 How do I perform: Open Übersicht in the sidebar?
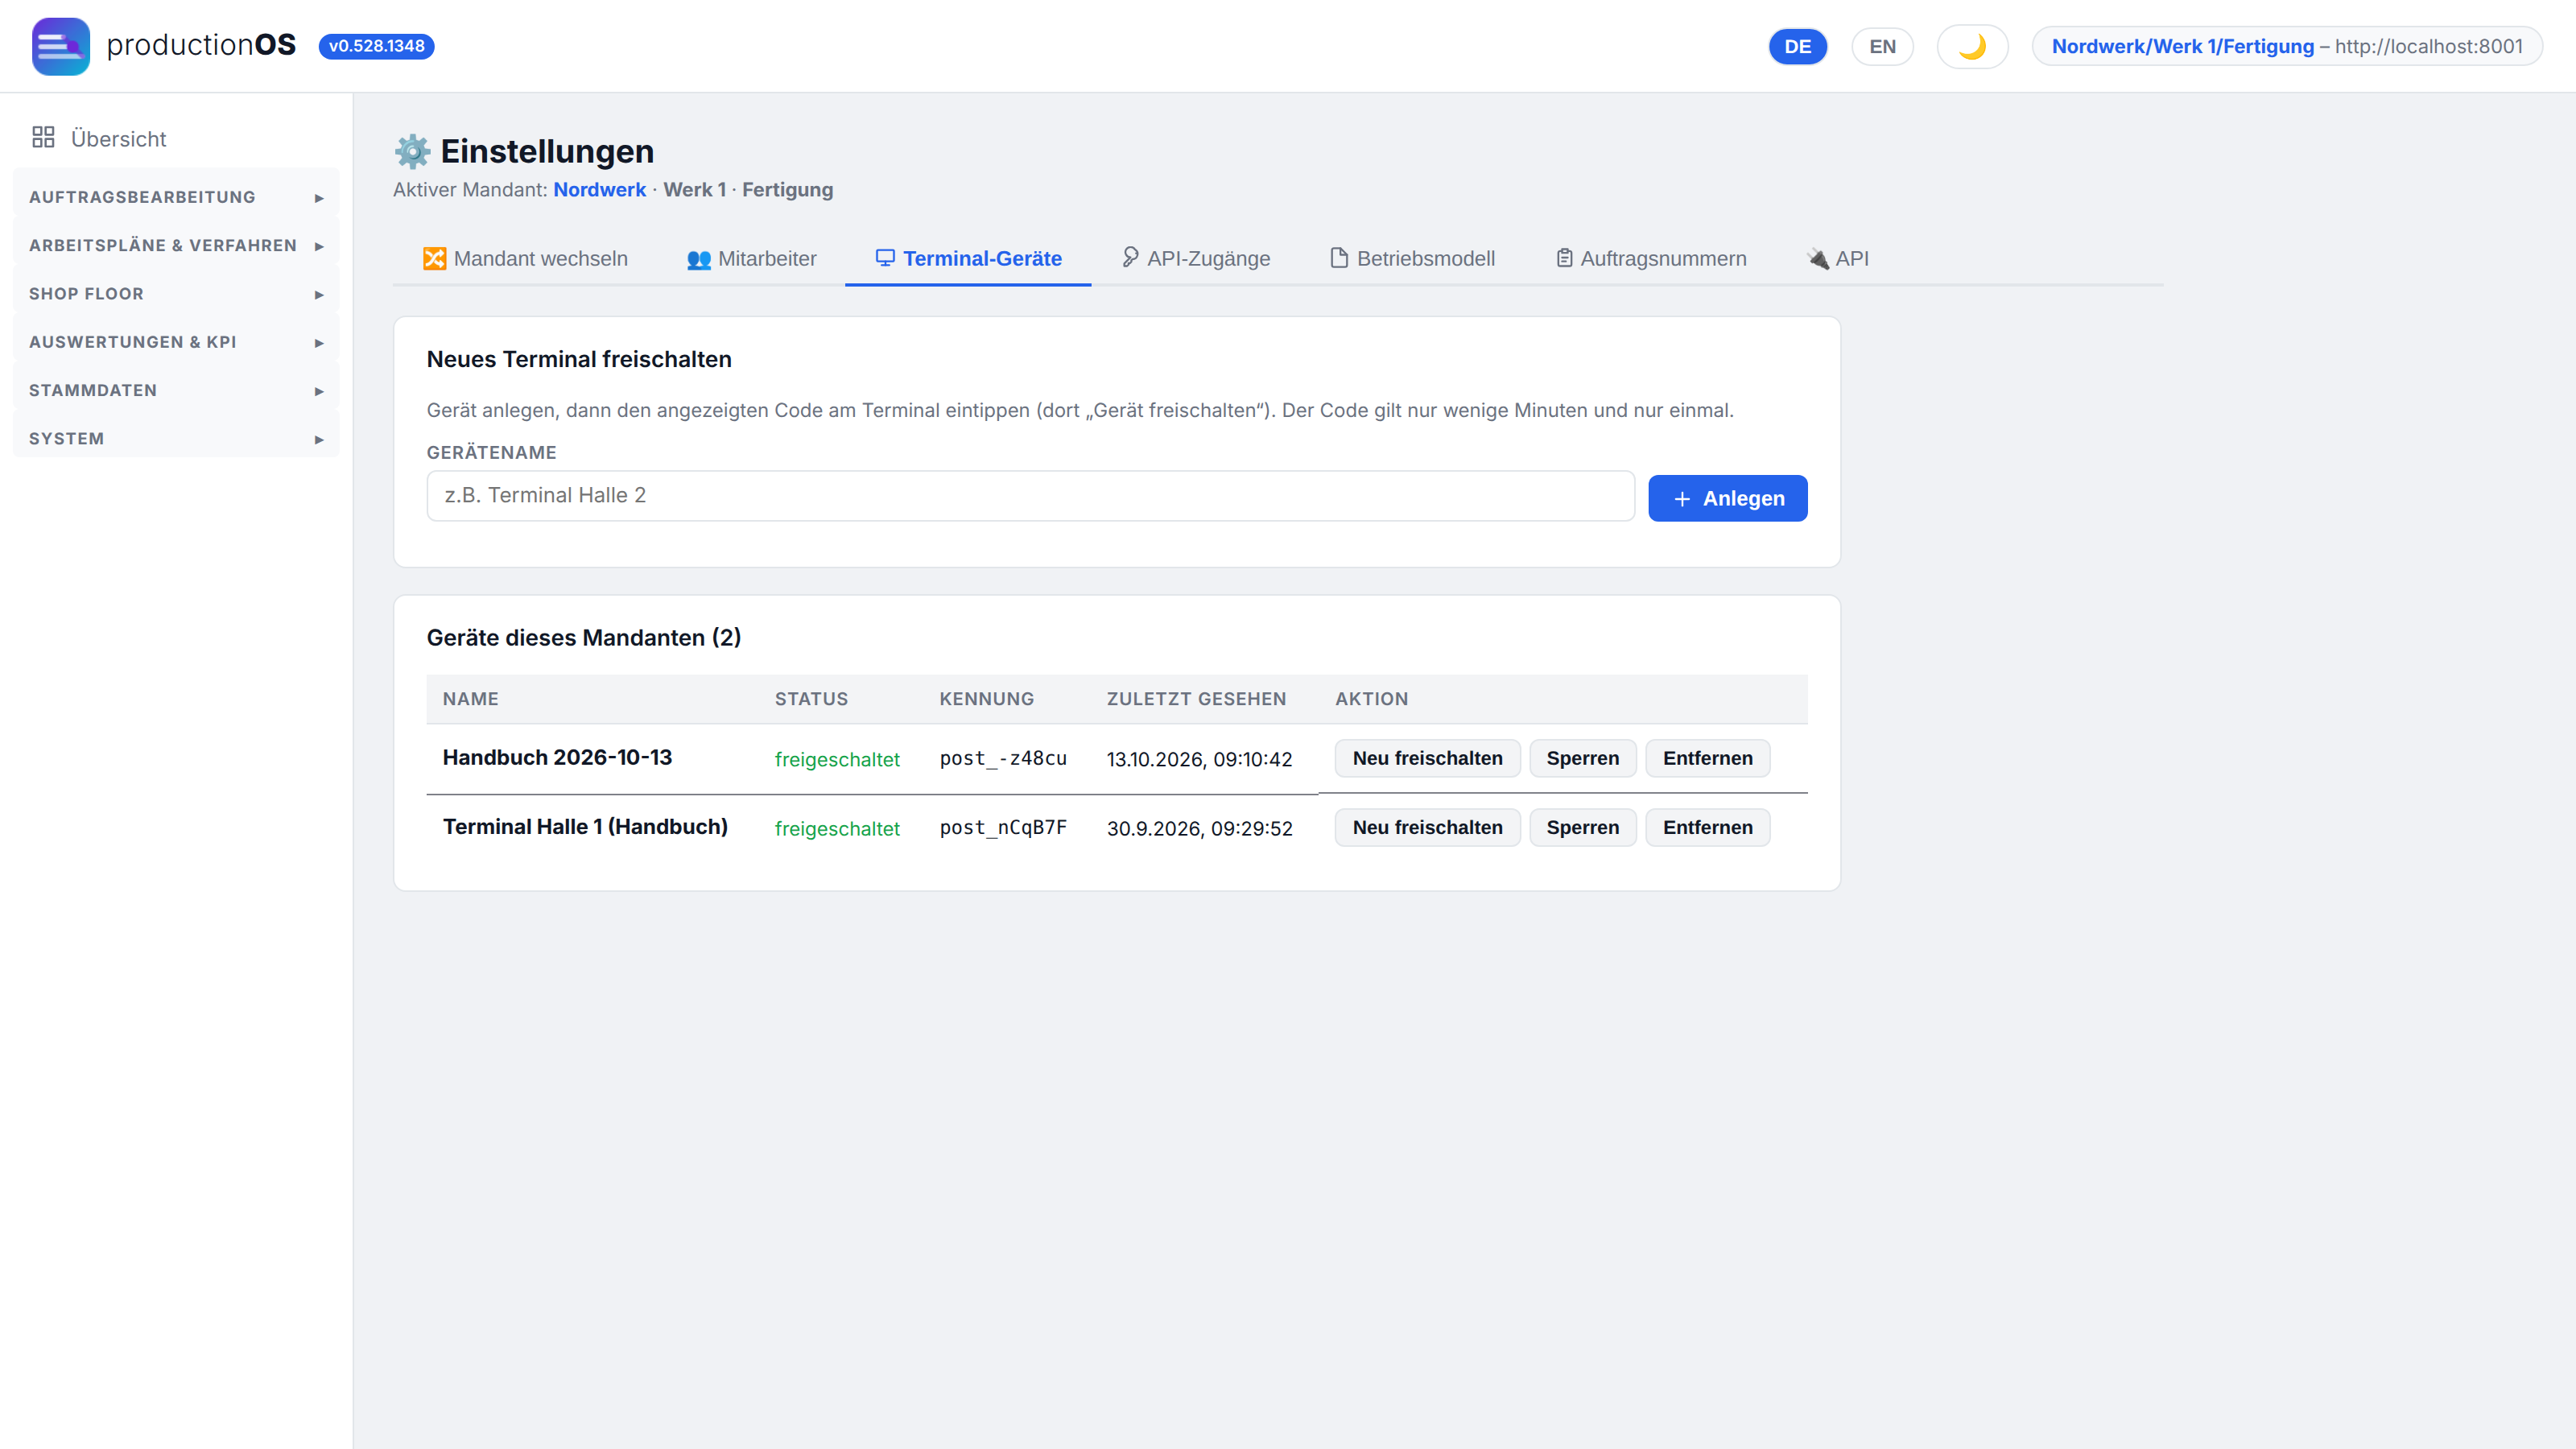[176, 138]
